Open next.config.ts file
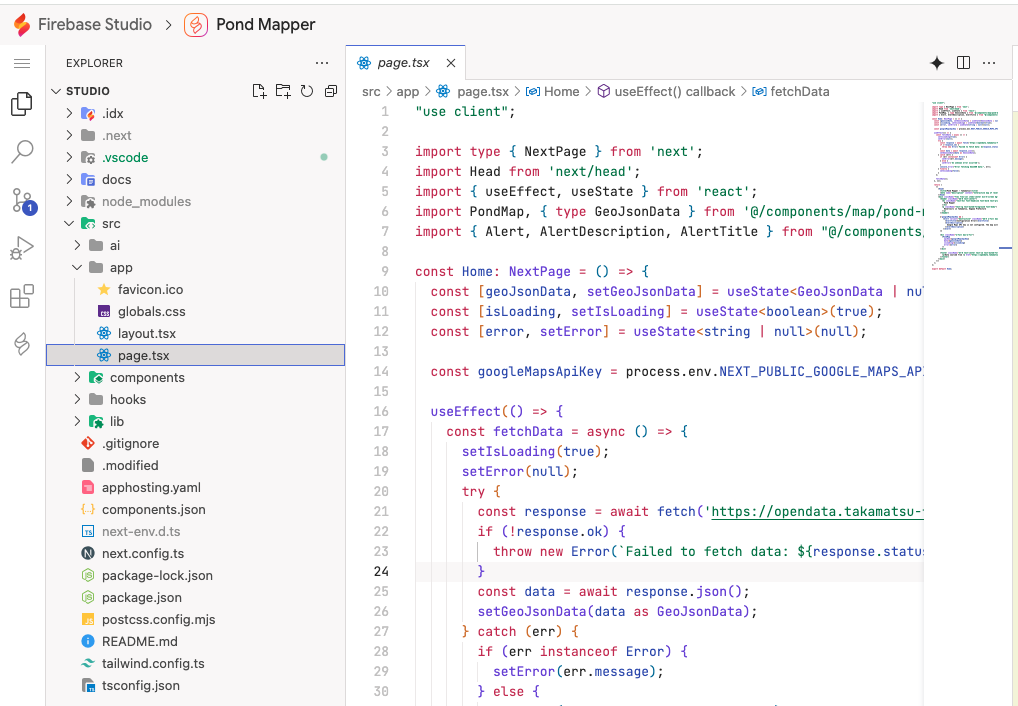The height and width of the screenshot is (706, 1018). click(195, 553)
